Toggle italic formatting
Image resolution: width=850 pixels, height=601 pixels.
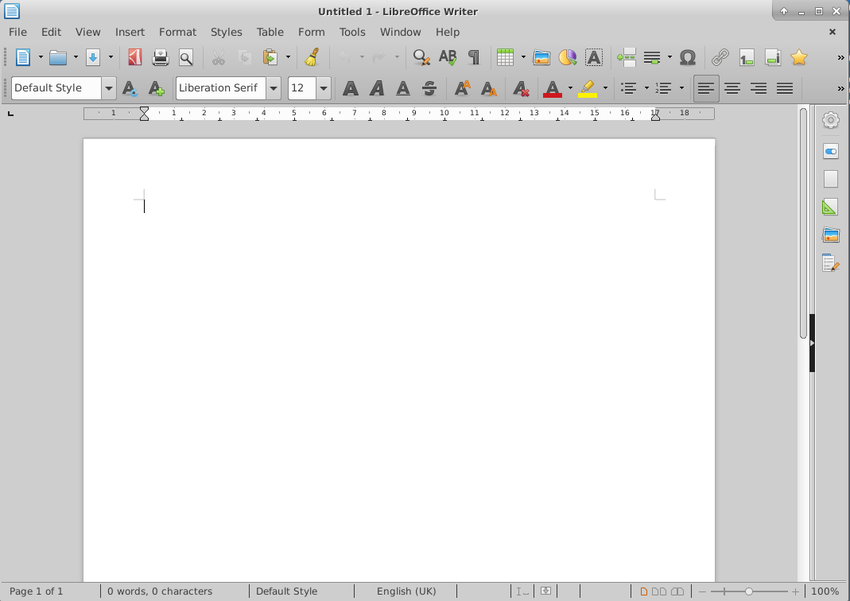tap(377, 88)
